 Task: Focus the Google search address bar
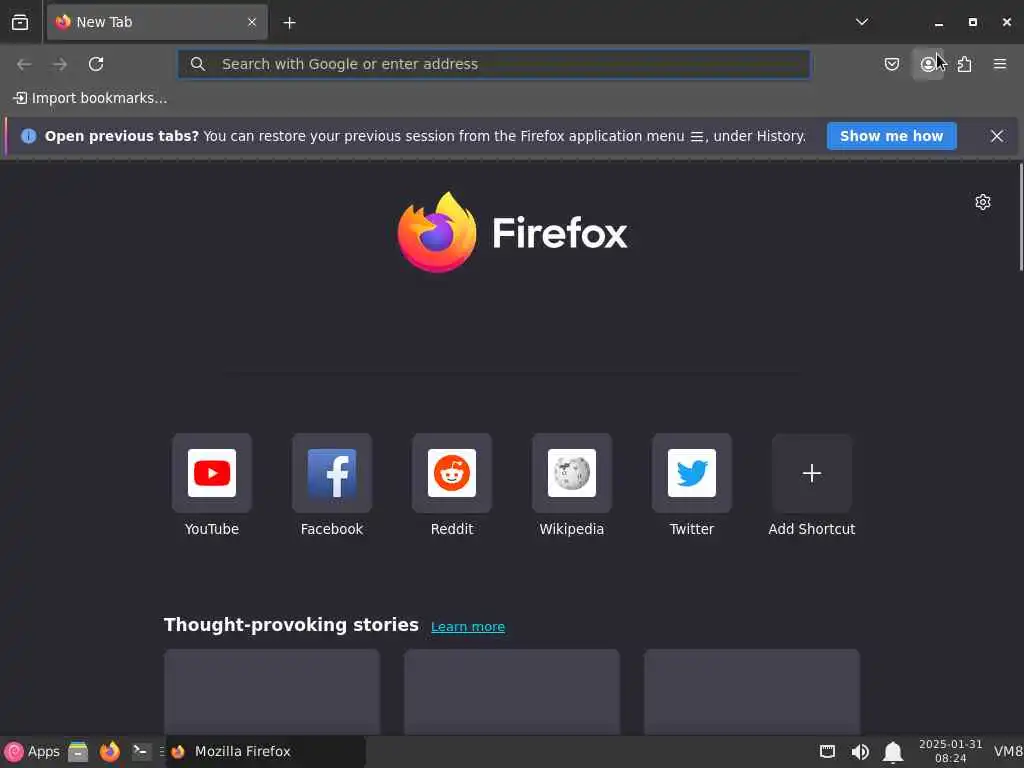[494, 64]
